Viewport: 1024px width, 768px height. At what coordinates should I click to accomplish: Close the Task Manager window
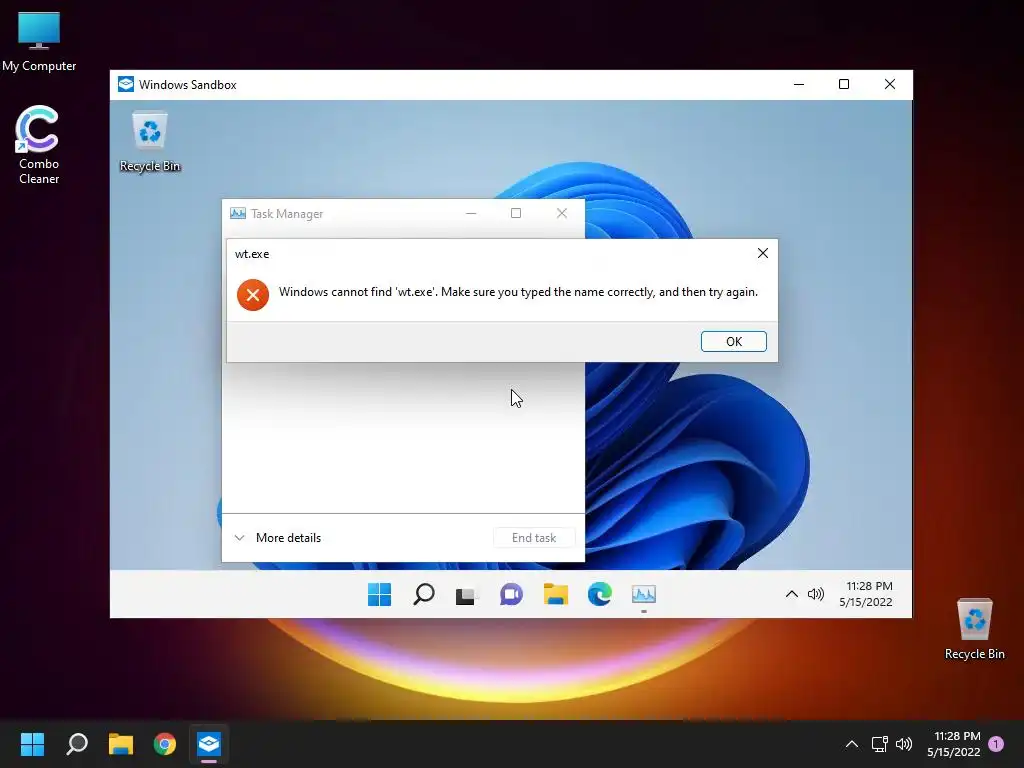click(562, 214)
